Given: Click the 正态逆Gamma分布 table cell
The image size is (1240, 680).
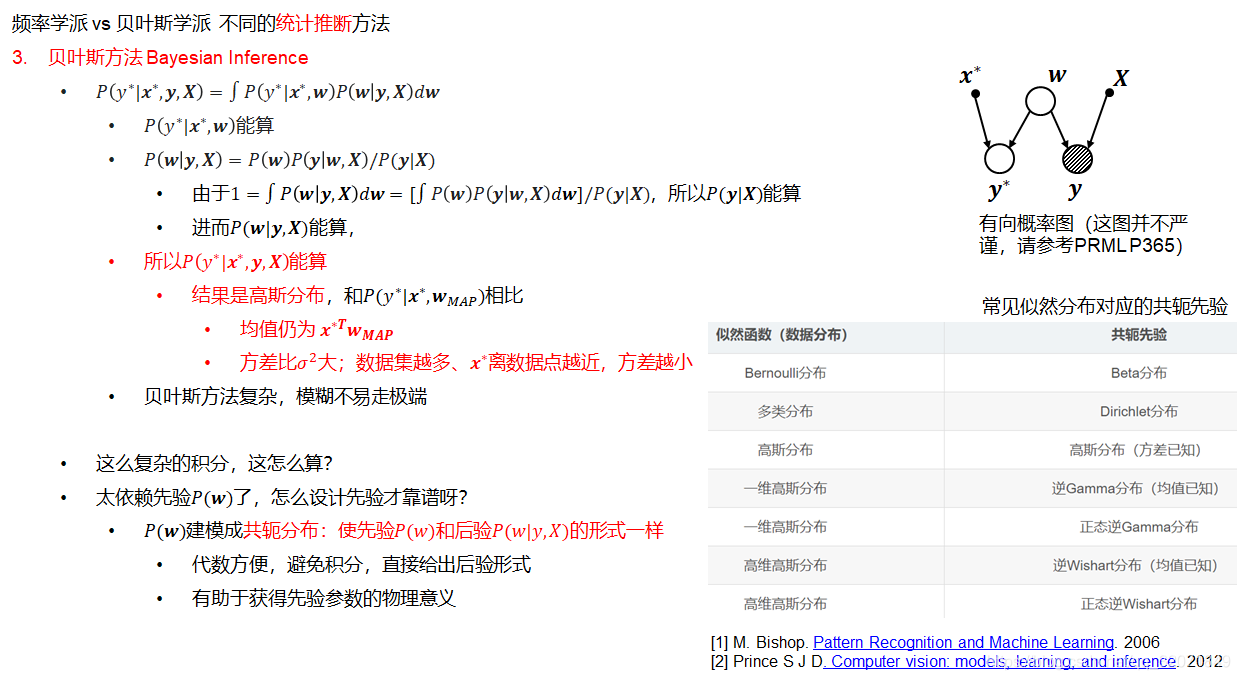Looking at the screenshot, I should point(1139,527).
